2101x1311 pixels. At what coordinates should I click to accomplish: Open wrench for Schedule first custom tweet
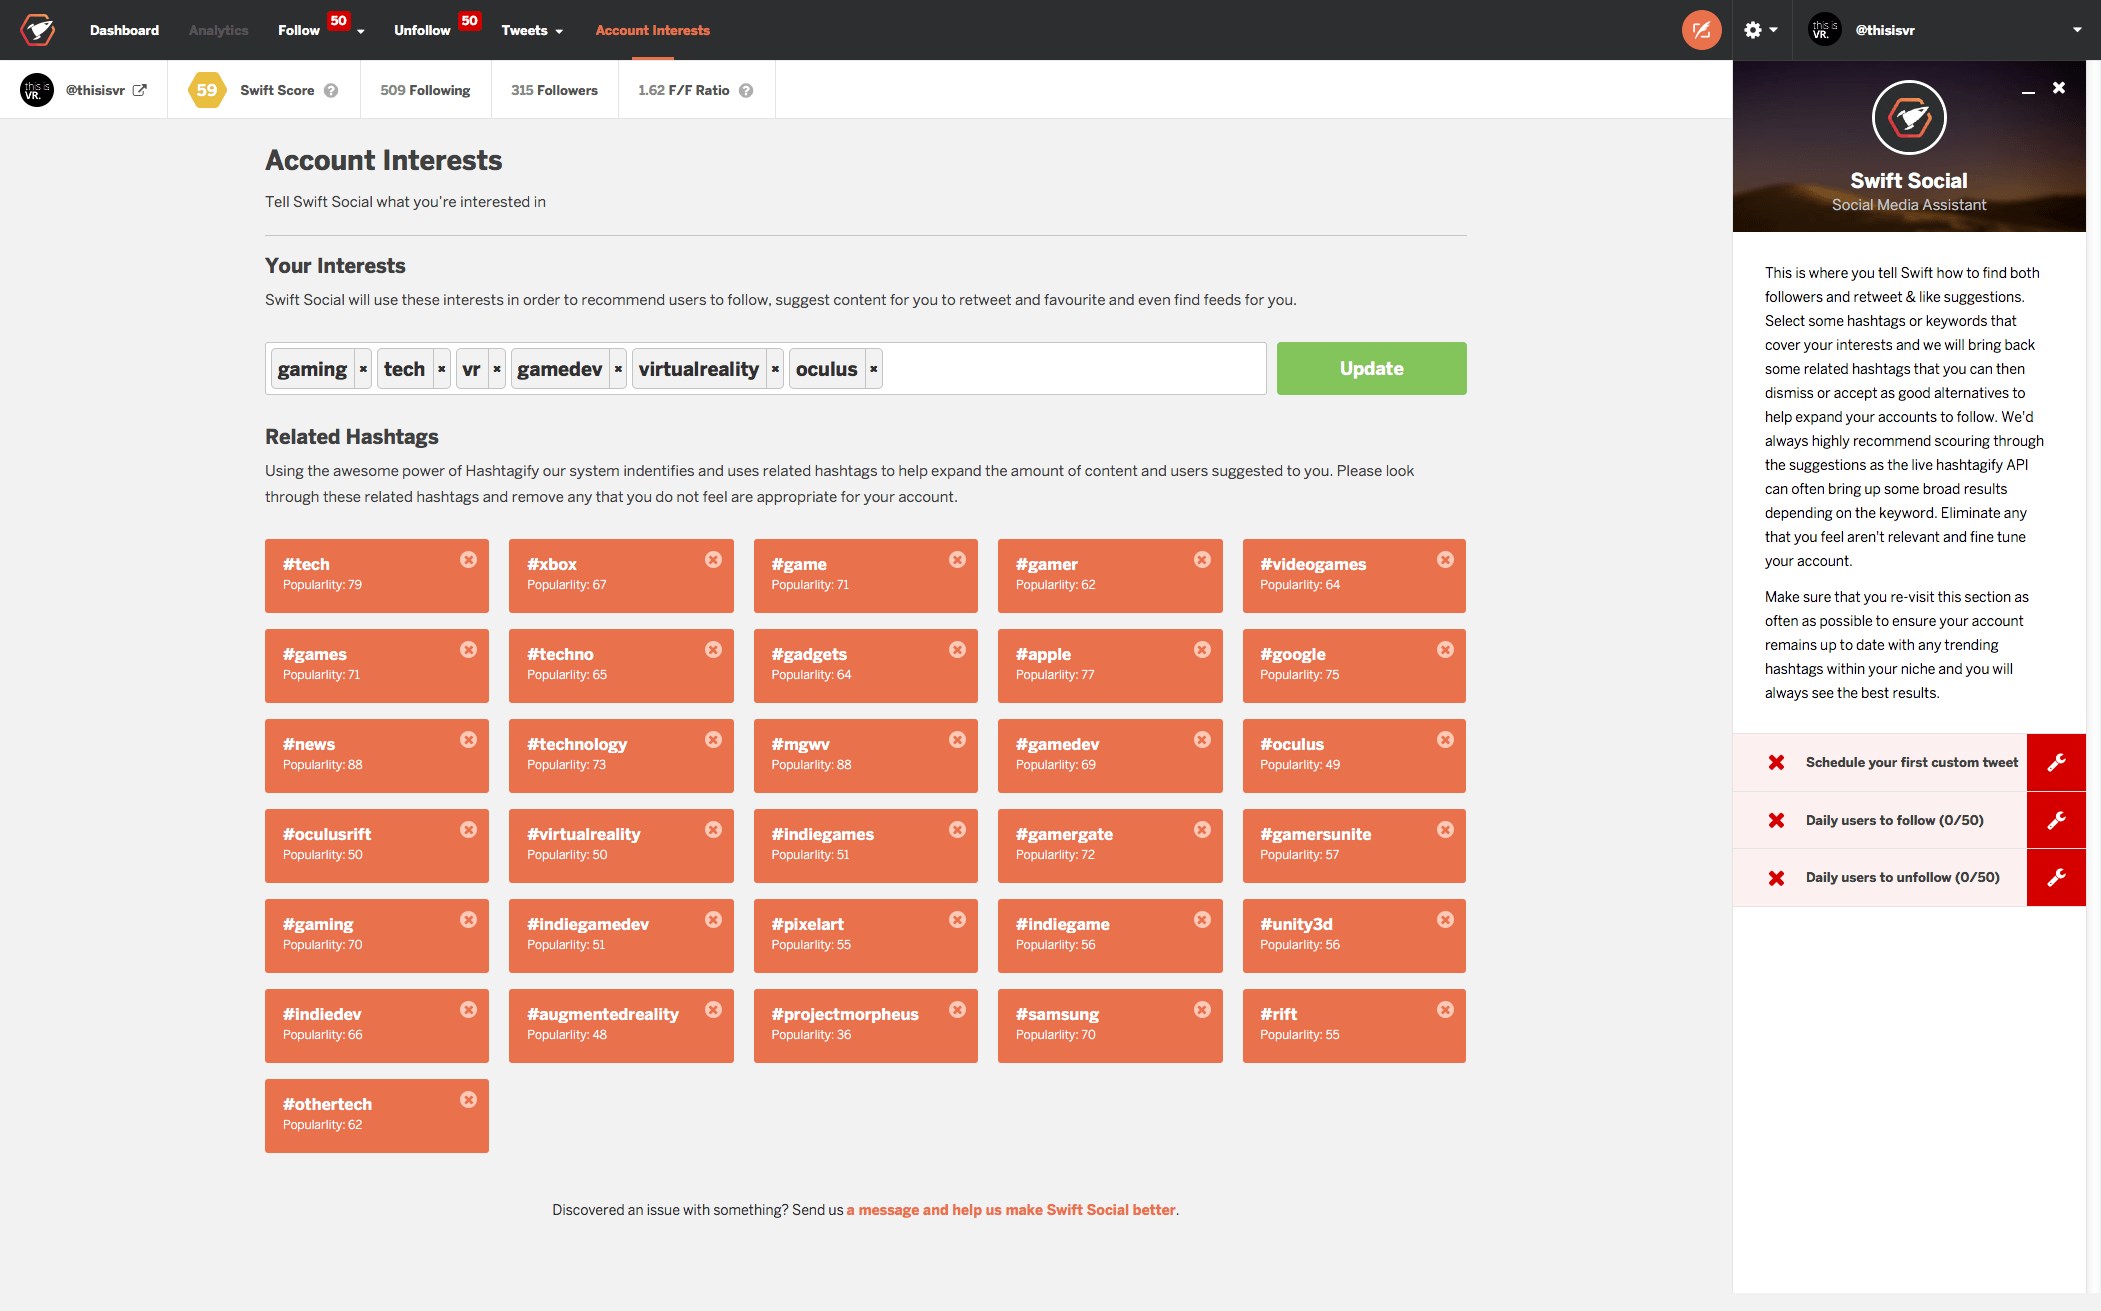pyautogui.click(x=2056, y=763)
